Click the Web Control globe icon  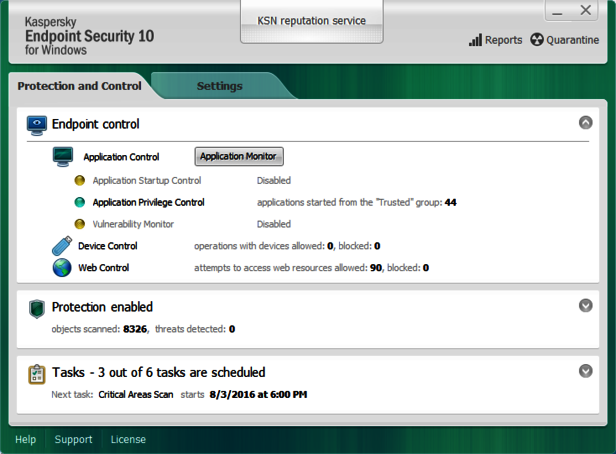pos(62,268)
